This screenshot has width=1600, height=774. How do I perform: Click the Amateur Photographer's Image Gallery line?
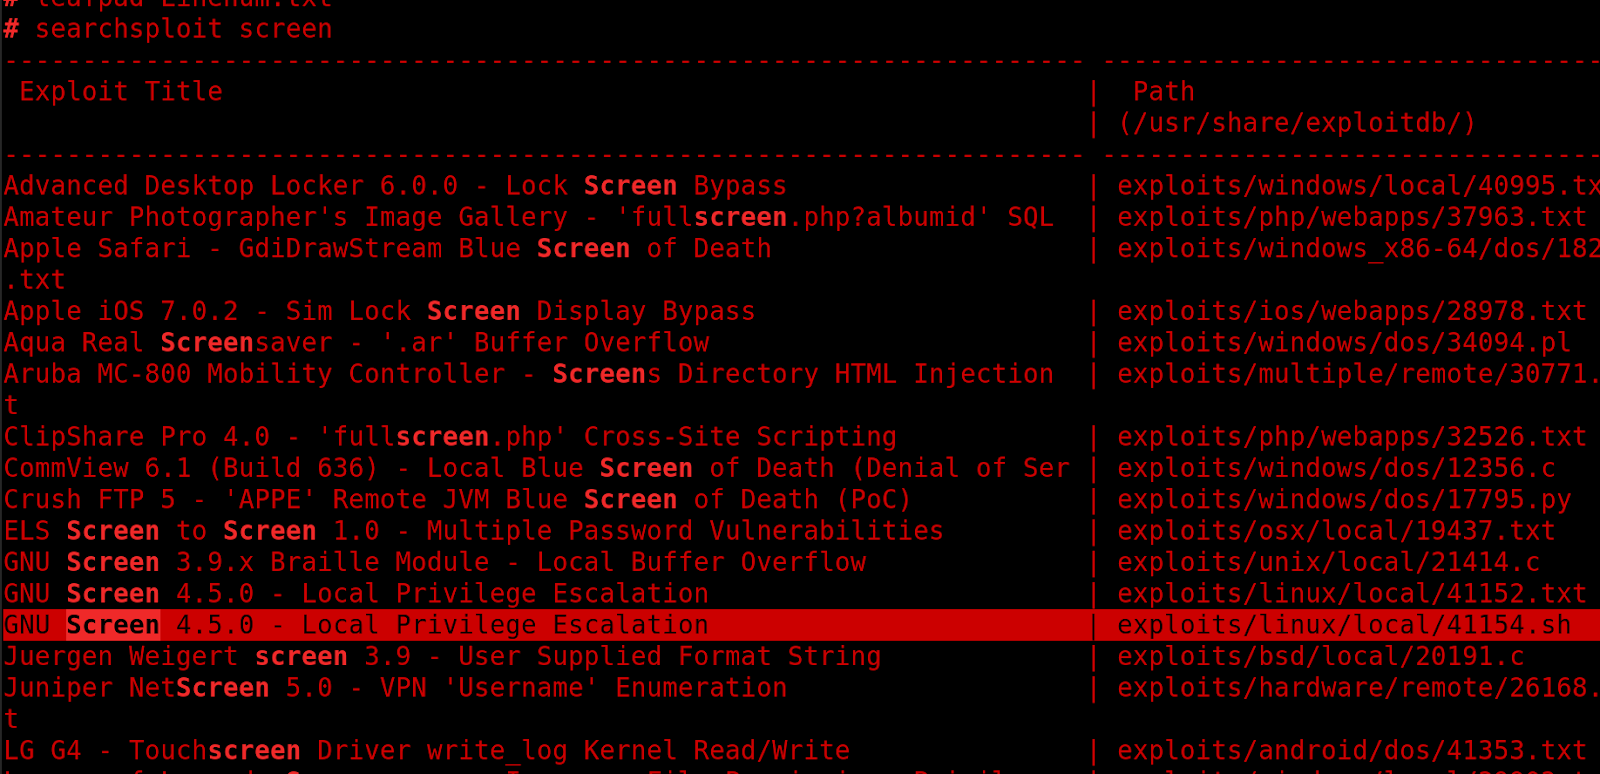(x=528, y=217)
